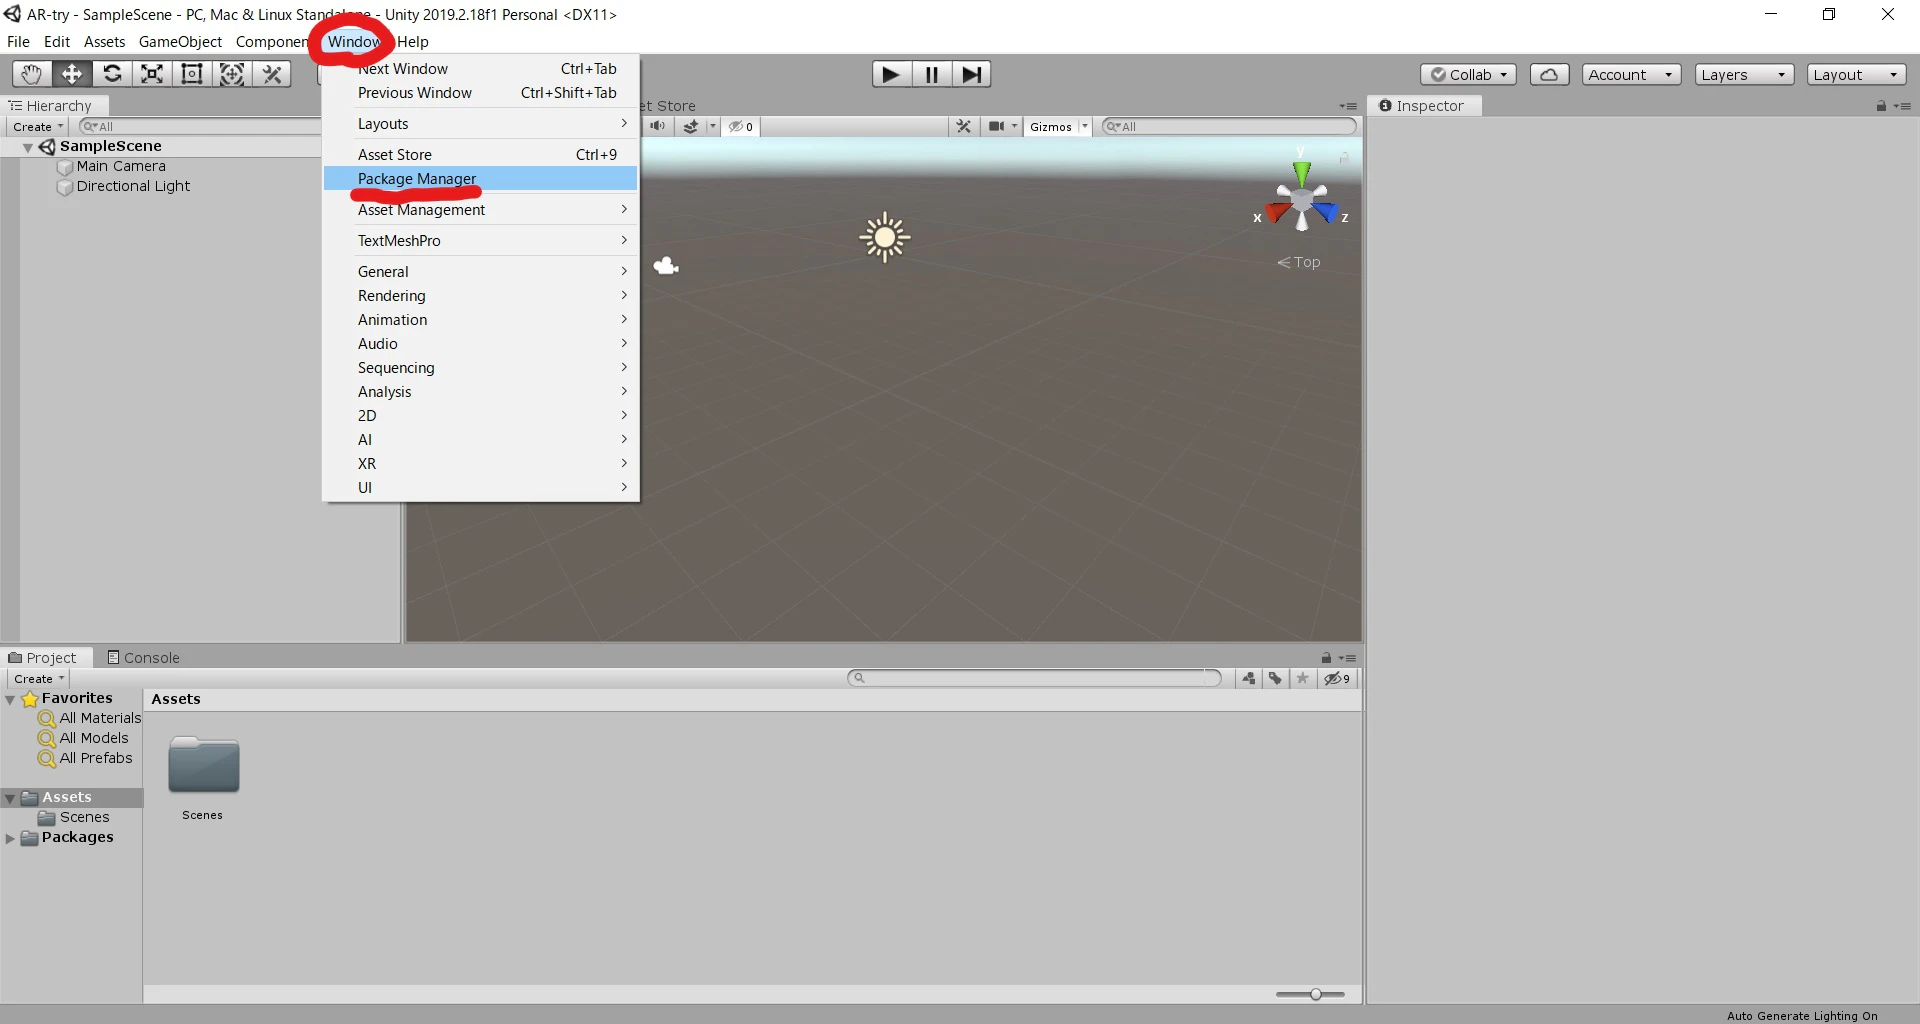Toggle hidden objects visibility in Scene view
Screen dimensions: 1920x1024
tap(741, 127)
